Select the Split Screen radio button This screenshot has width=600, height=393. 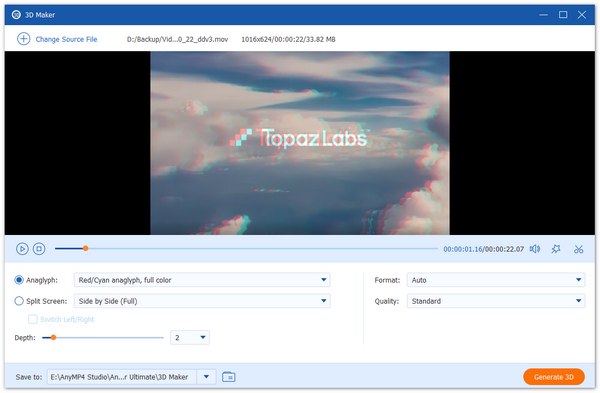click(19, 301)
